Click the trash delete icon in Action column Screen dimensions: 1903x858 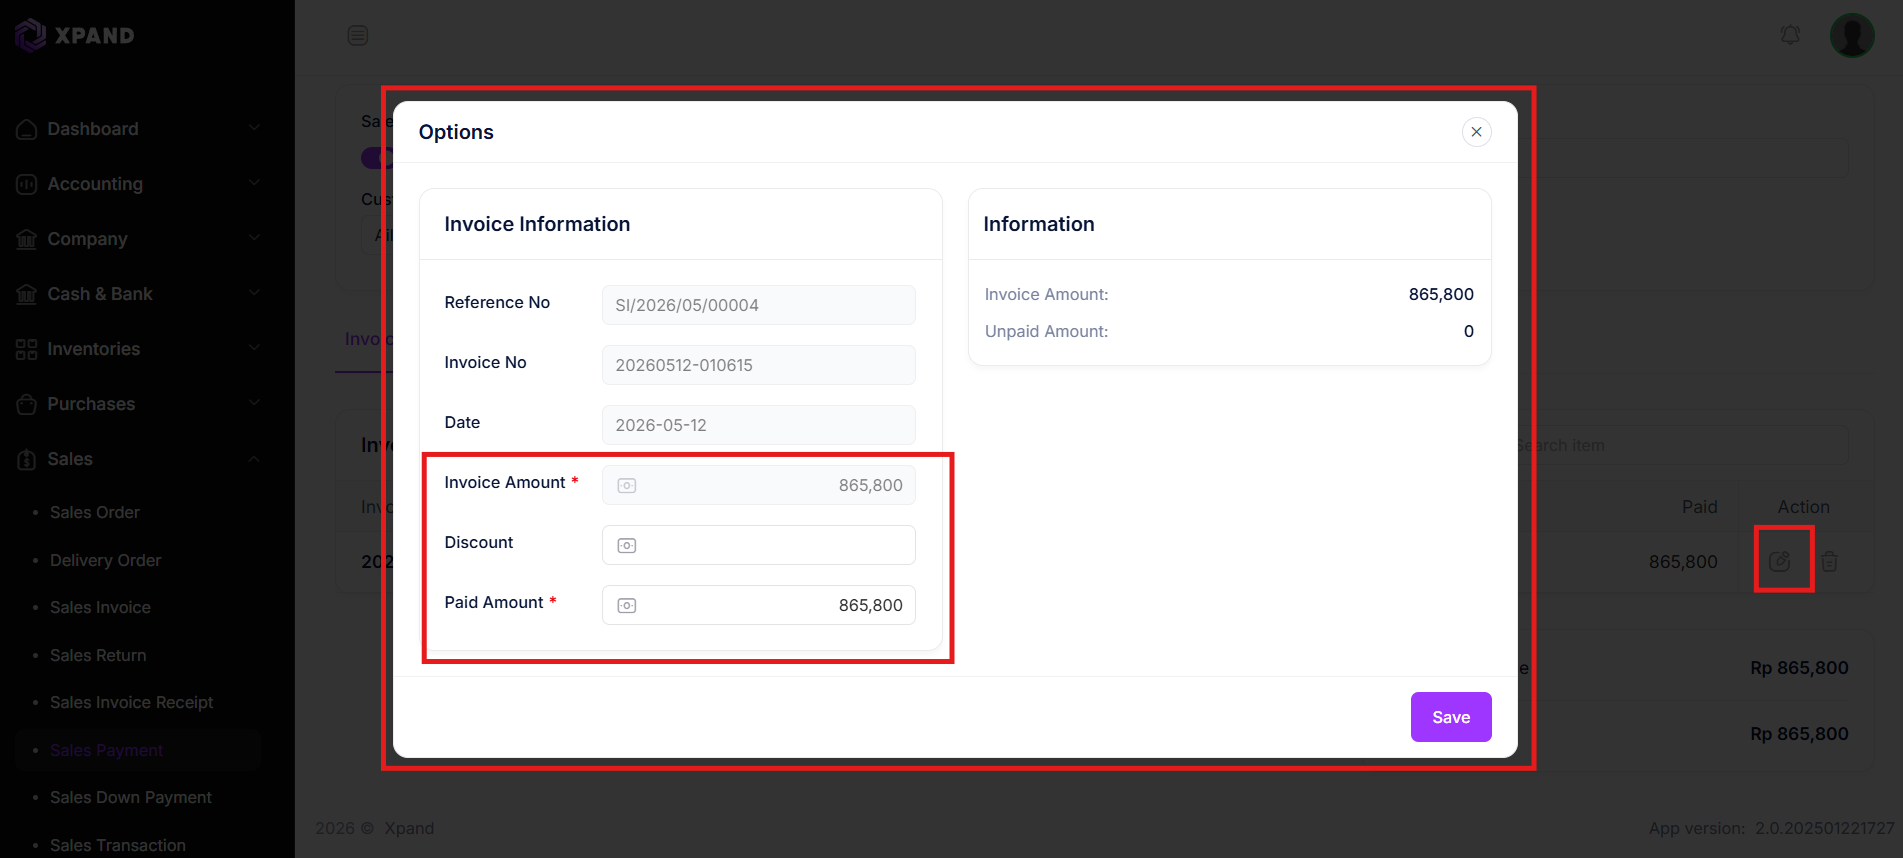pos(1829,562)
